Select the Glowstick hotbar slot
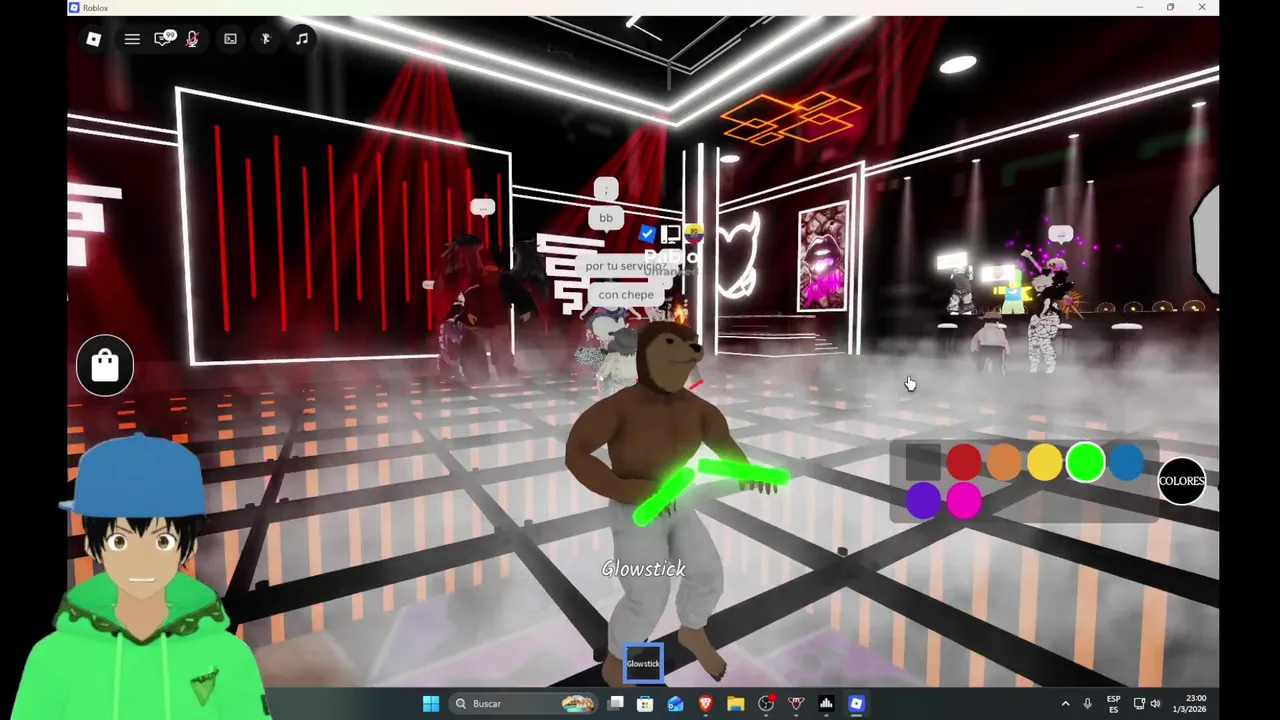Image resolution: width=1280 pixels, height=720 pixels. point(643,664)
